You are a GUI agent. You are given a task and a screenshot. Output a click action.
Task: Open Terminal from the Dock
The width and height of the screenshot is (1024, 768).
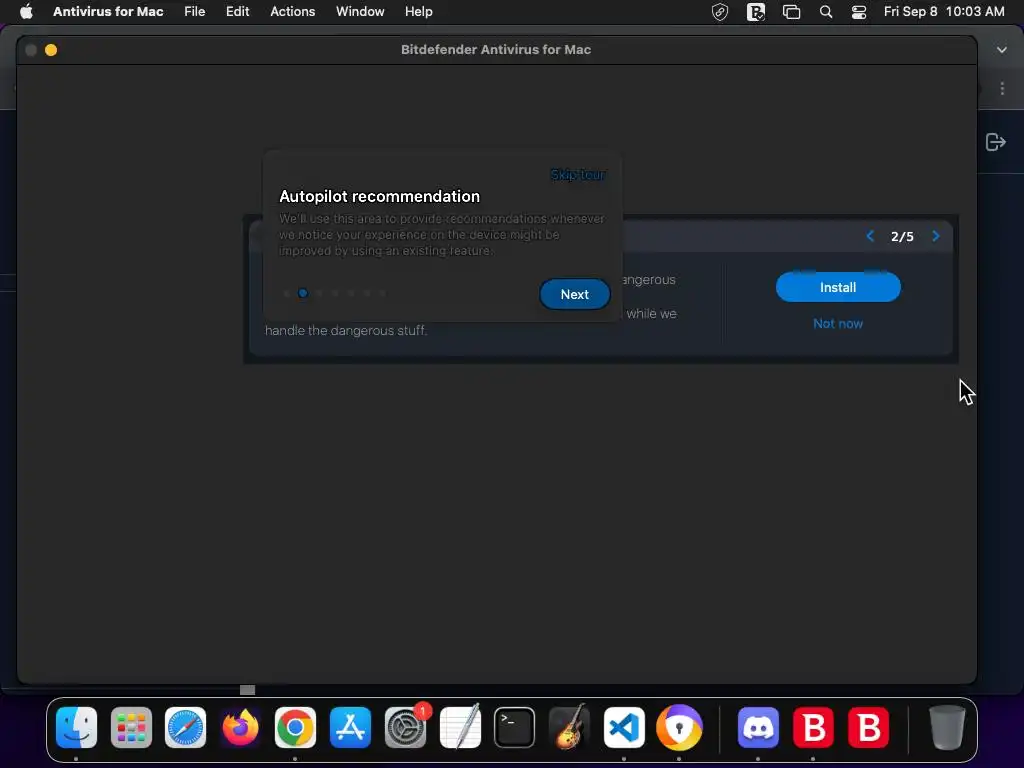[x=515, y=728]
